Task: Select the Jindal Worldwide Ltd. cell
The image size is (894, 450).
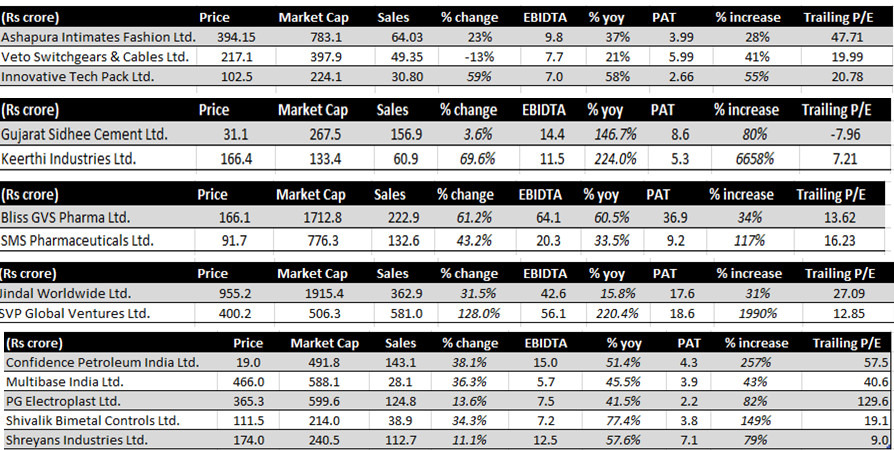Action: [66, 294]
